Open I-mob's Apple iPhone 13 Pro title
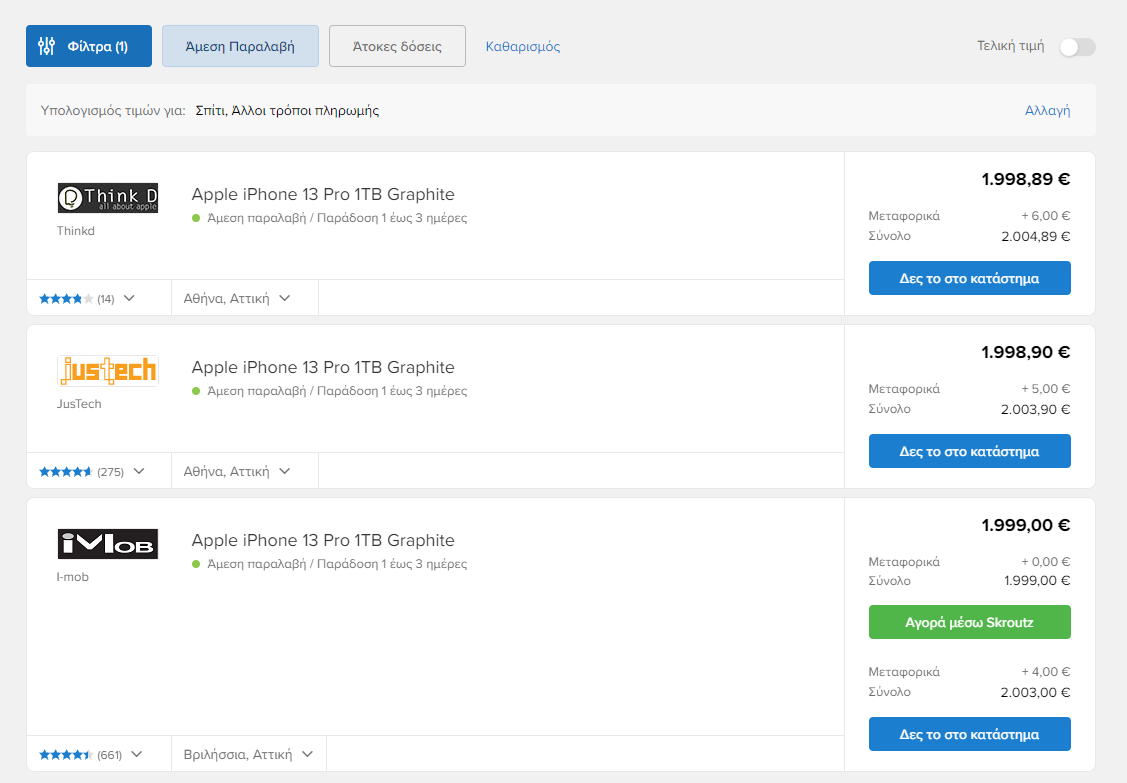 pyautogui.click(x=323, y=541)
